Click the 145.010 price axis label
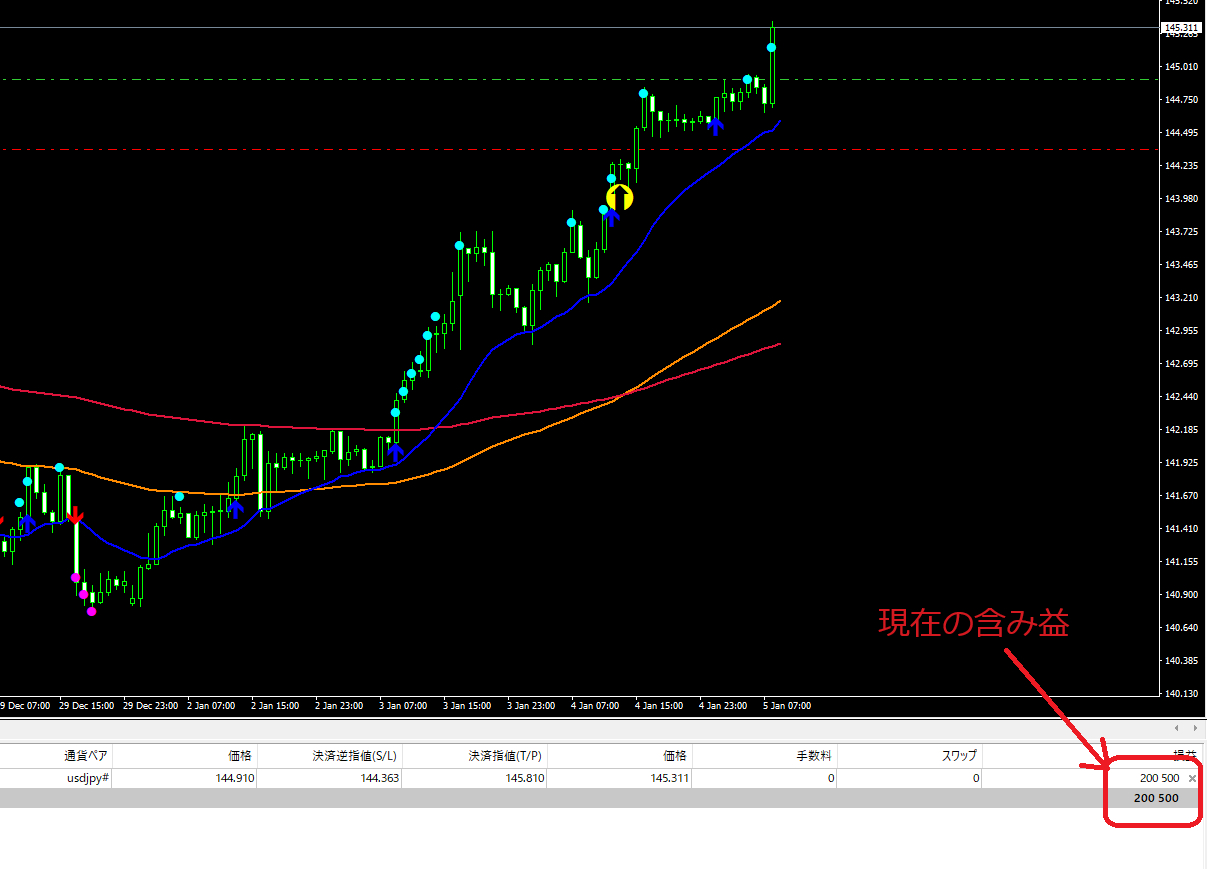Viewport: 1207px width, 869px height. (1182, 67)
